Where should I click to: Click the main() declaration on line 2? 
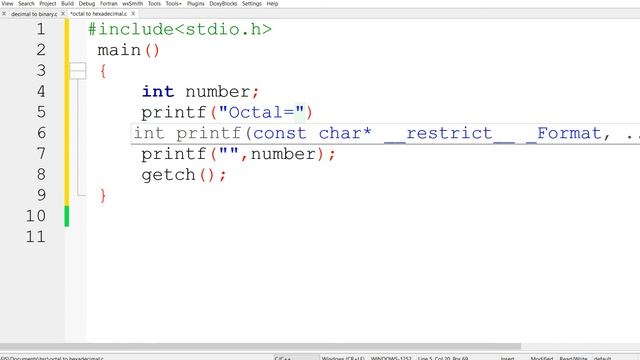[129, 50]
